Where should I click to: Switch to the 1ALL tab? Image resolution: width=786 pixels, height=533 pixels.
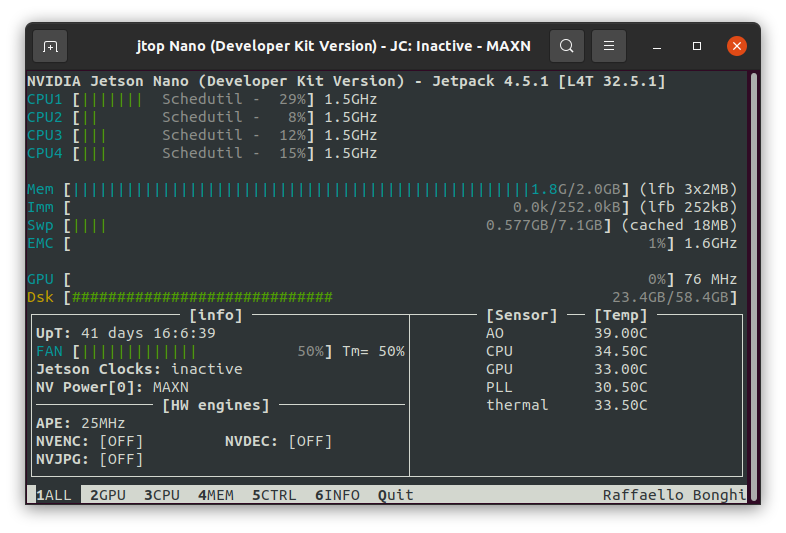pyautogui.click(x=54, y=495)
